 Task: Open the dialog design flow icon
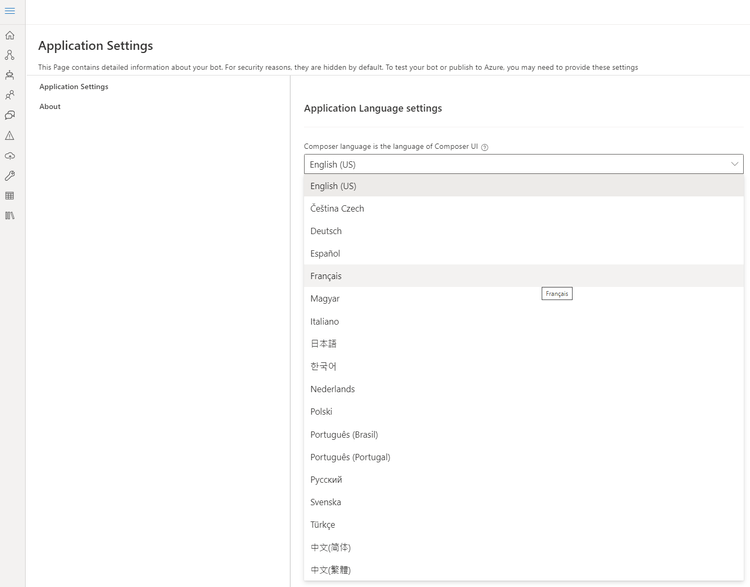pyautogui.click(x=10, y=55)
